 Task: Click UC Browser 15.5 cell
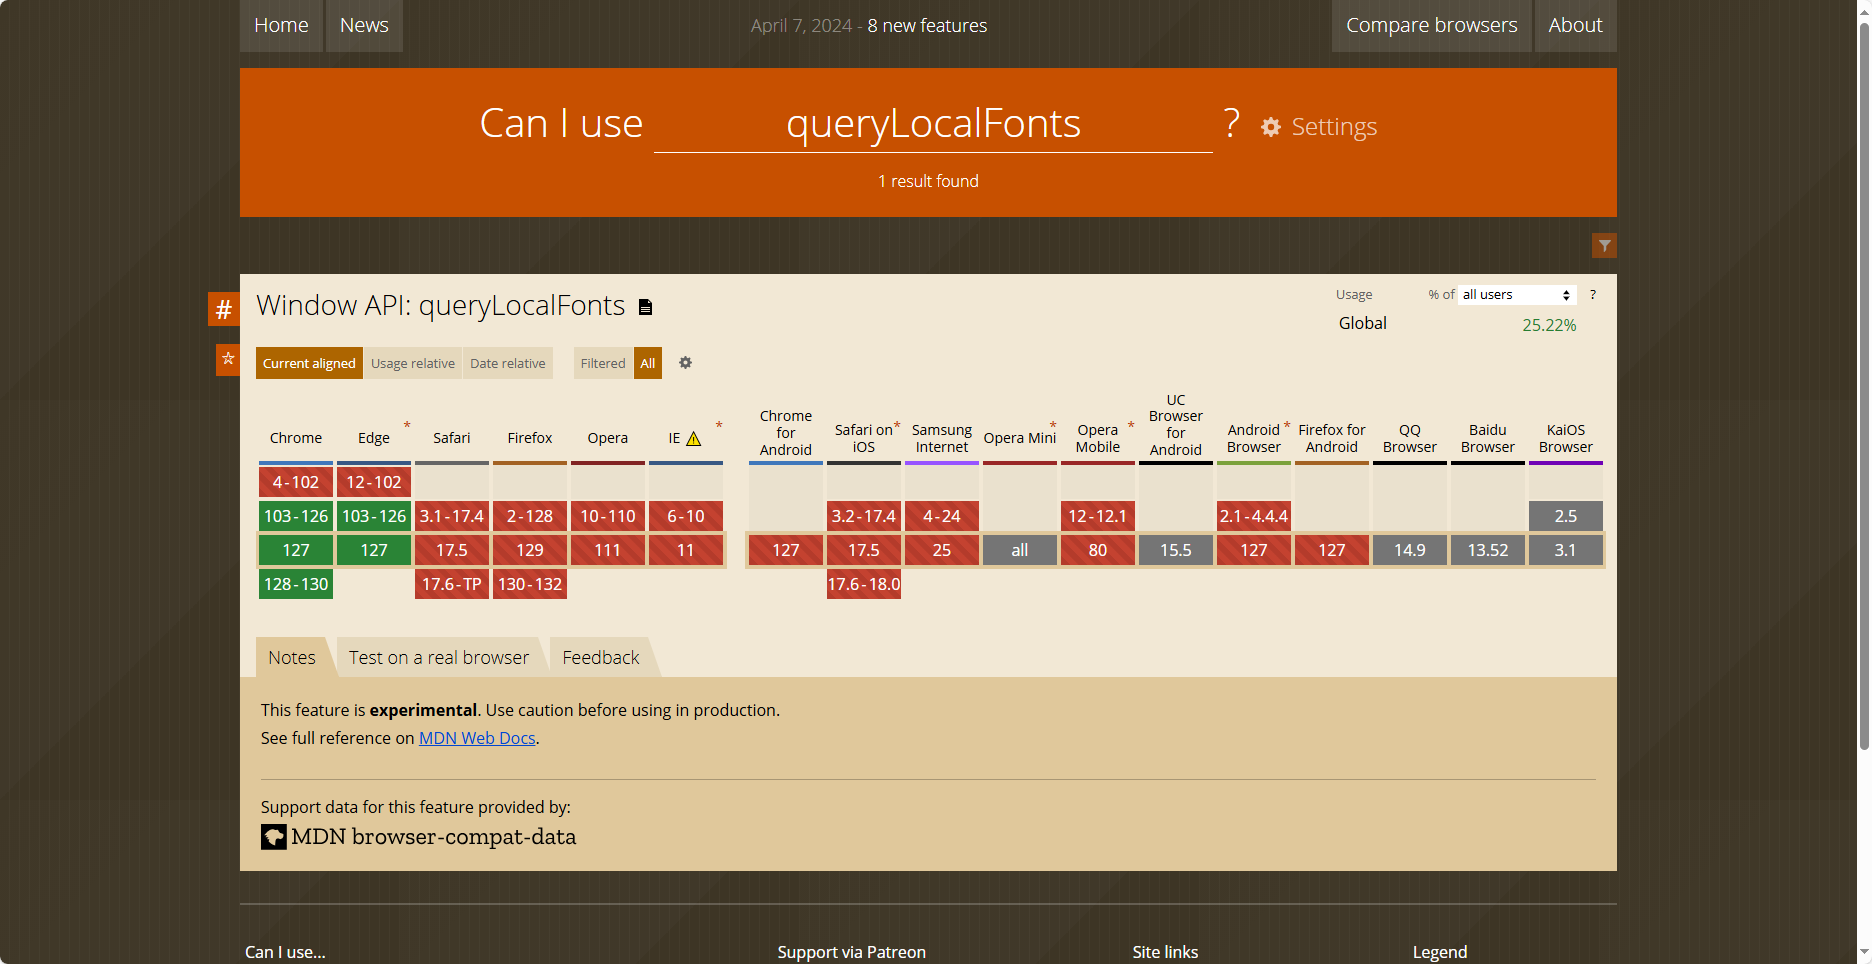(1176, 550)
